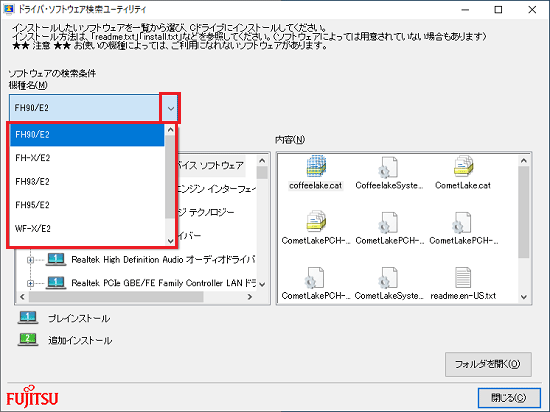Select the CometLake.cat file icon

tap(463, 166)
